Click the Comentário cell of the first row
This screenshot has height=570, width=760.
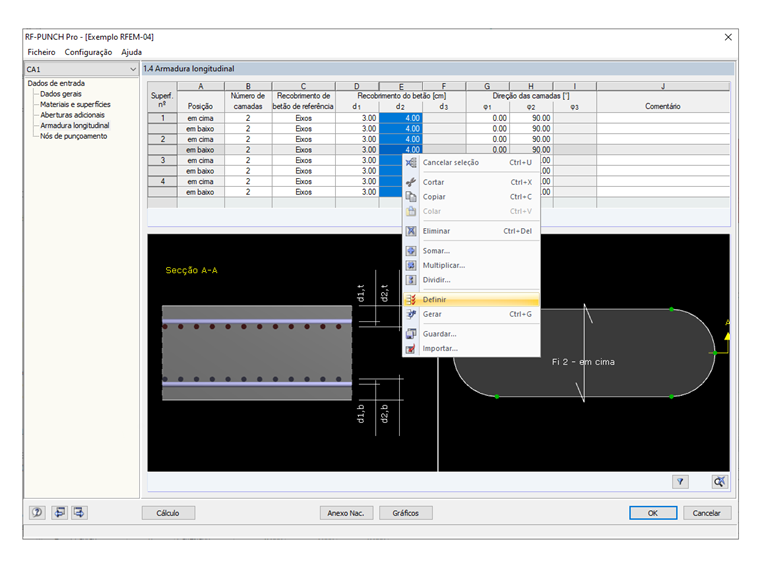click(662, 117)
